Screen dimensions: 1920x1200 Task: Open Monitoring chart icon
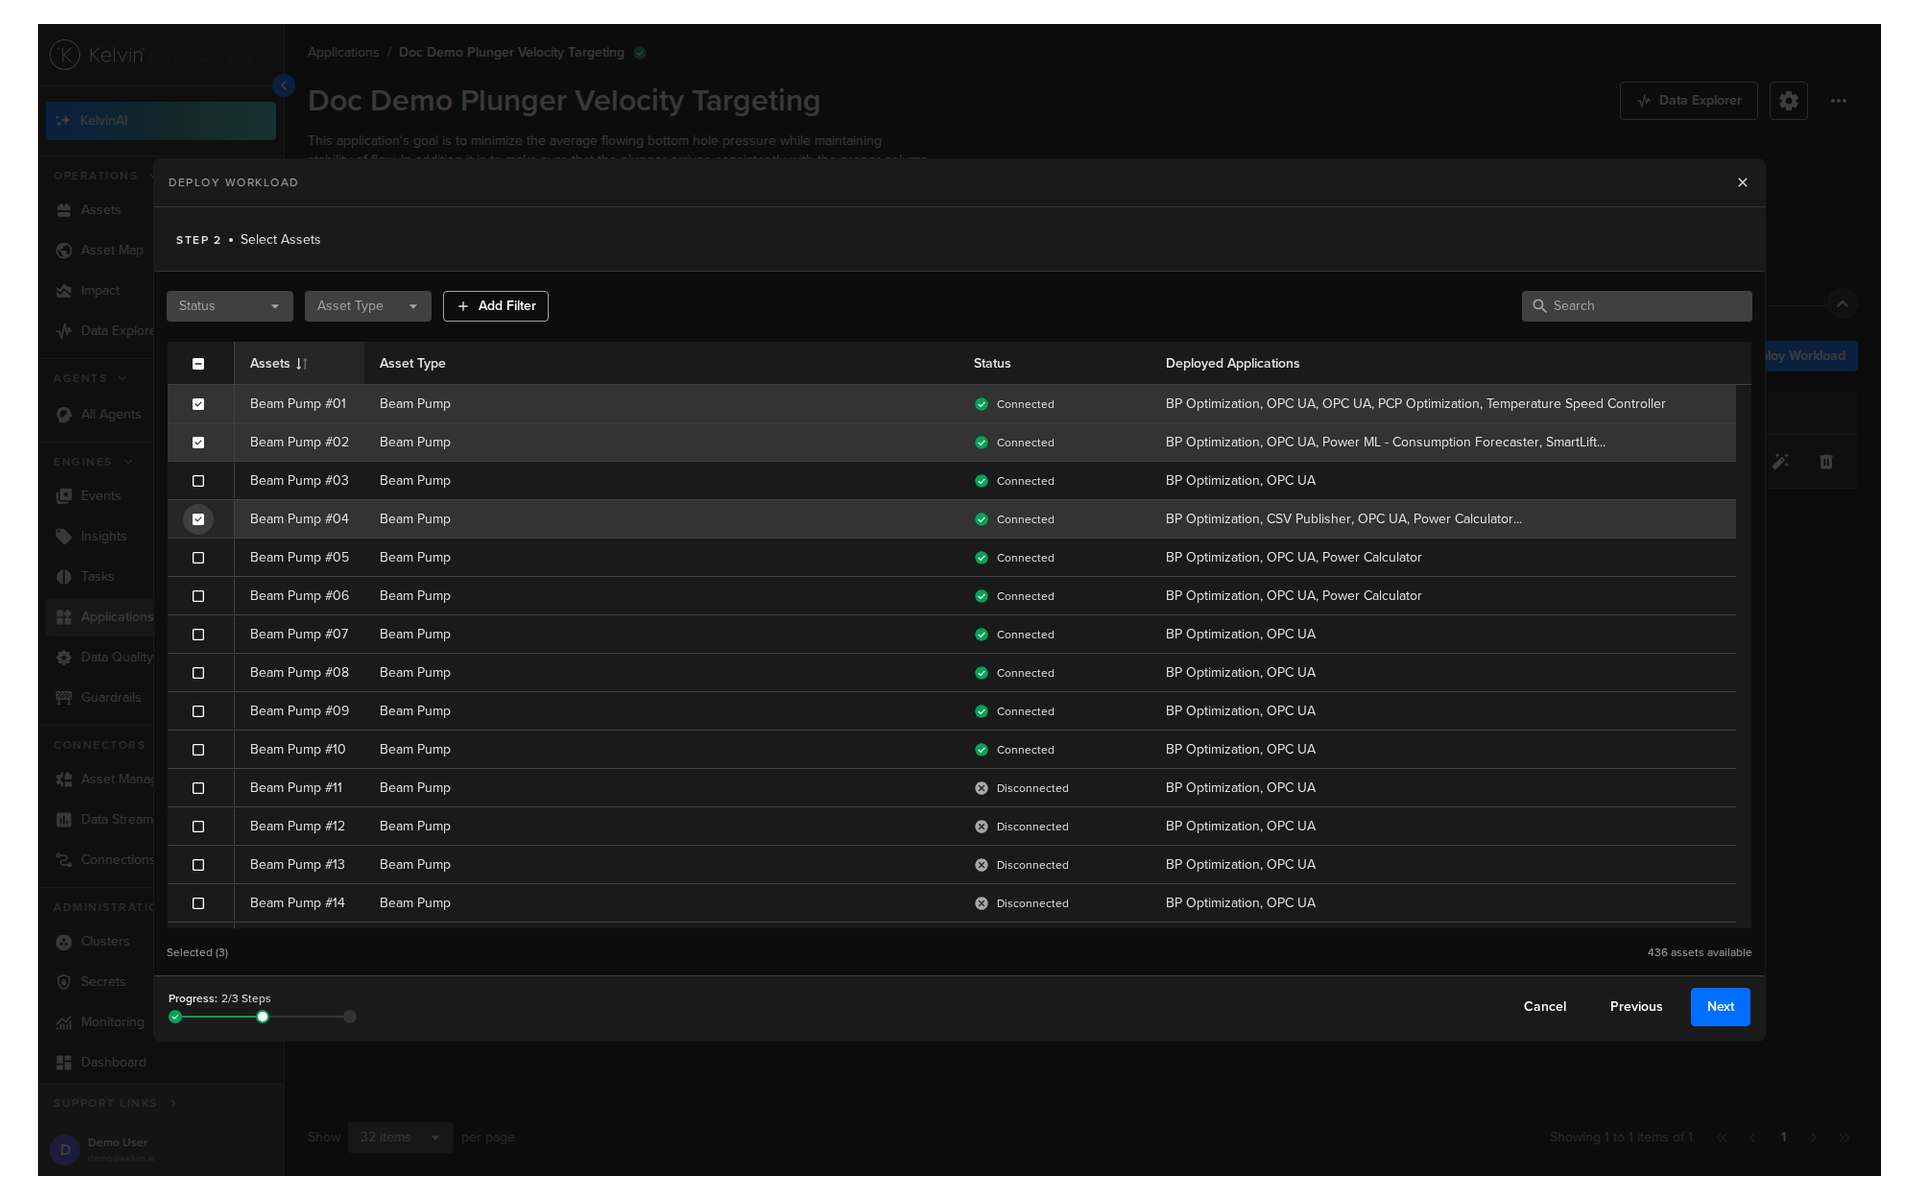coord(64,1022)
